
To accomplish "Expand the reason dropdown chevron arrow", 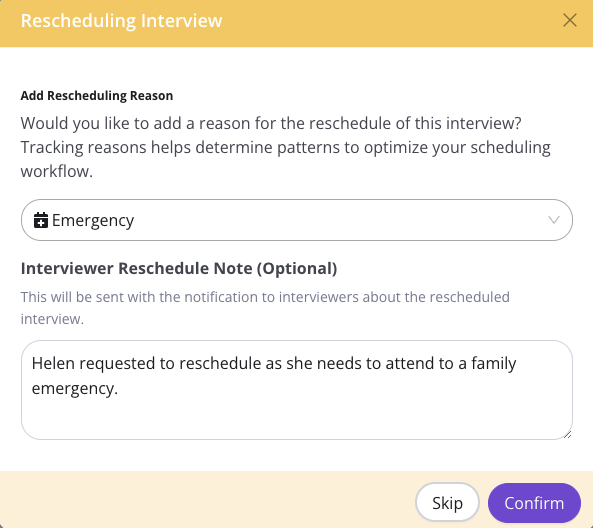I will coord(554,220).
